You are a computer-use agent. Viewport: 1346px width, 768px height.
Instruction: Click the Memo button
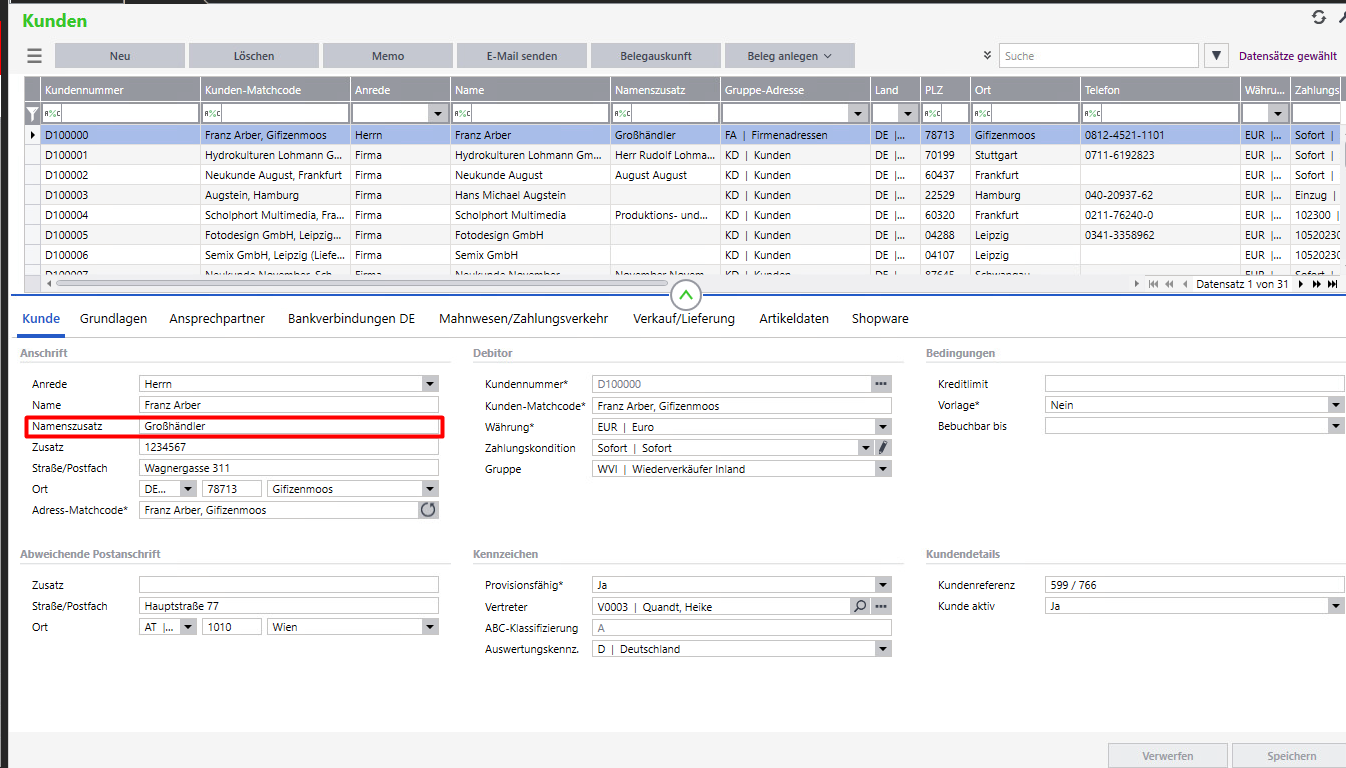click(388, 56)
